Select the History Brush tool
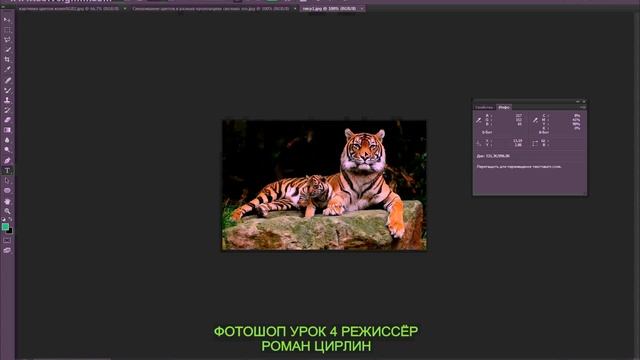 pyautogui.click(x=7, y=110)
